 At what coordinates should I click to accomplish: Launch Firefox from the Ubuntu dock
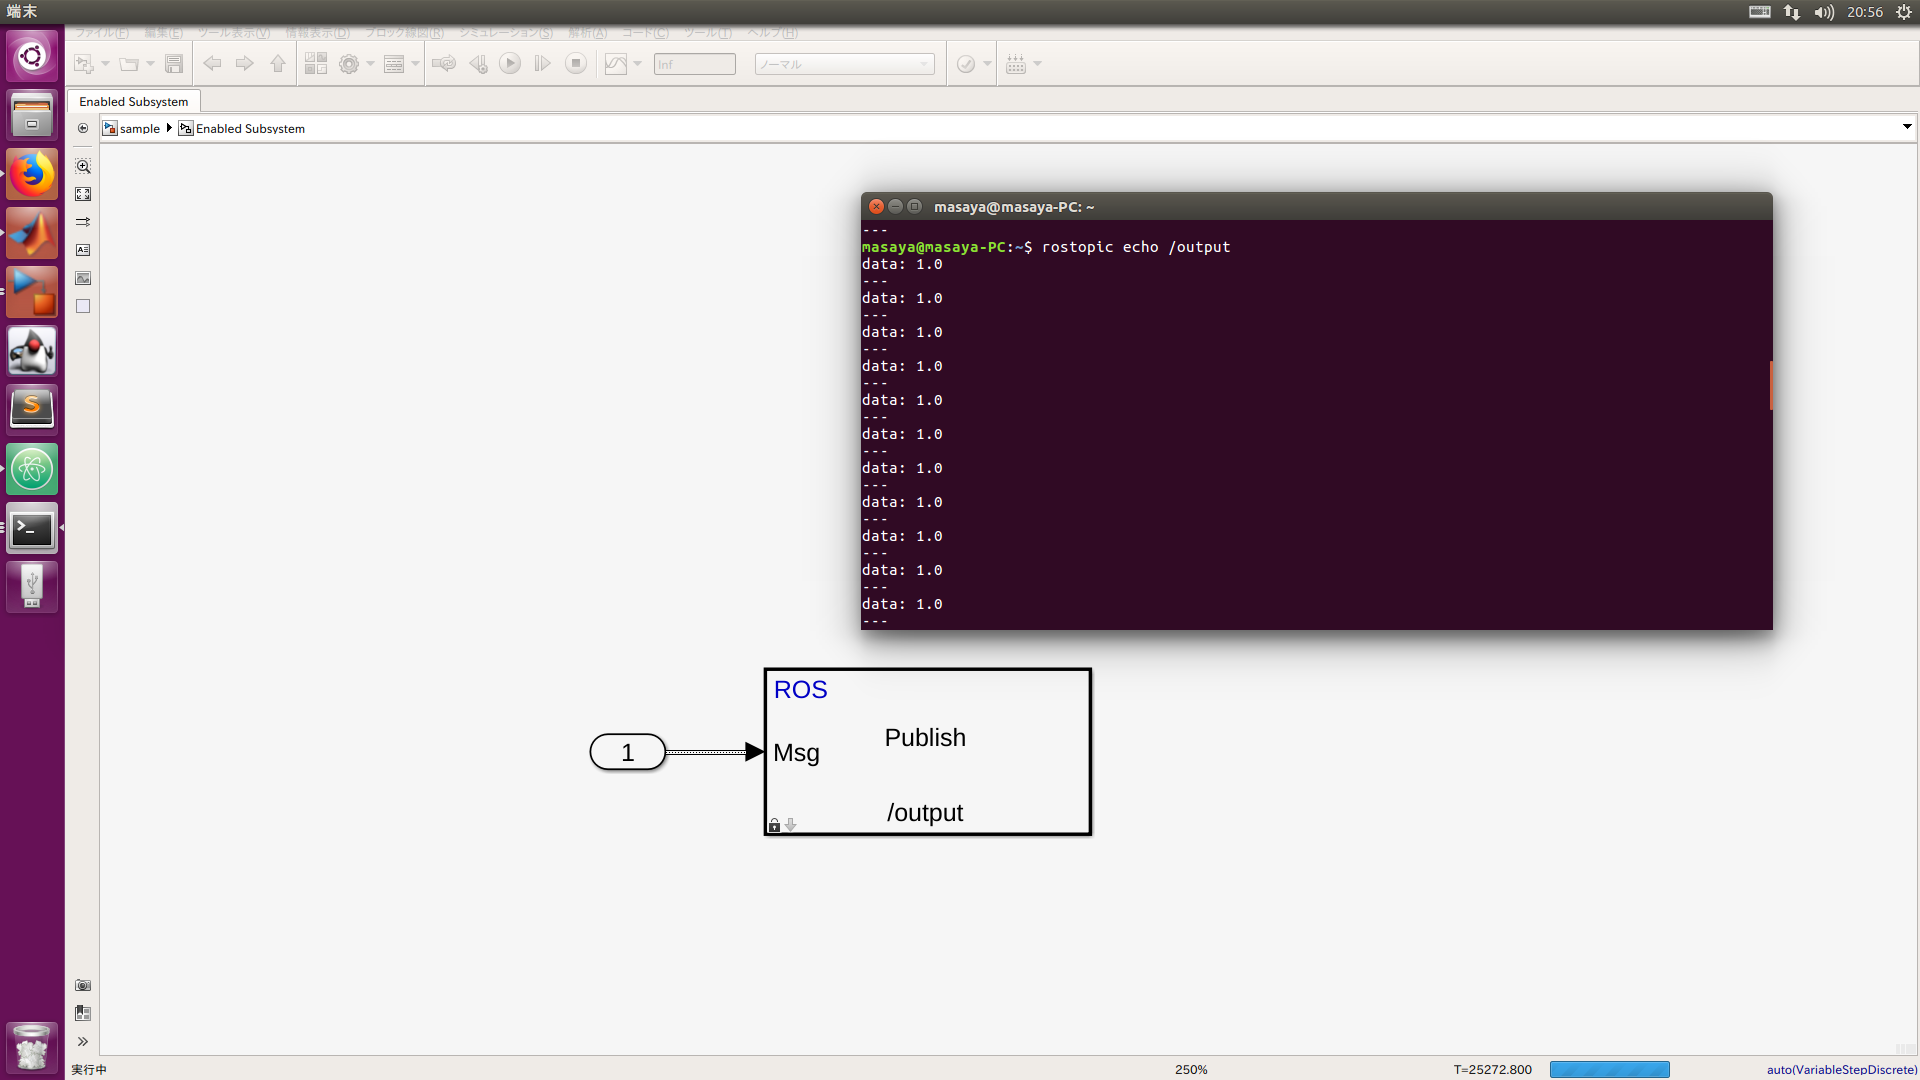click(x=32, y=173)
